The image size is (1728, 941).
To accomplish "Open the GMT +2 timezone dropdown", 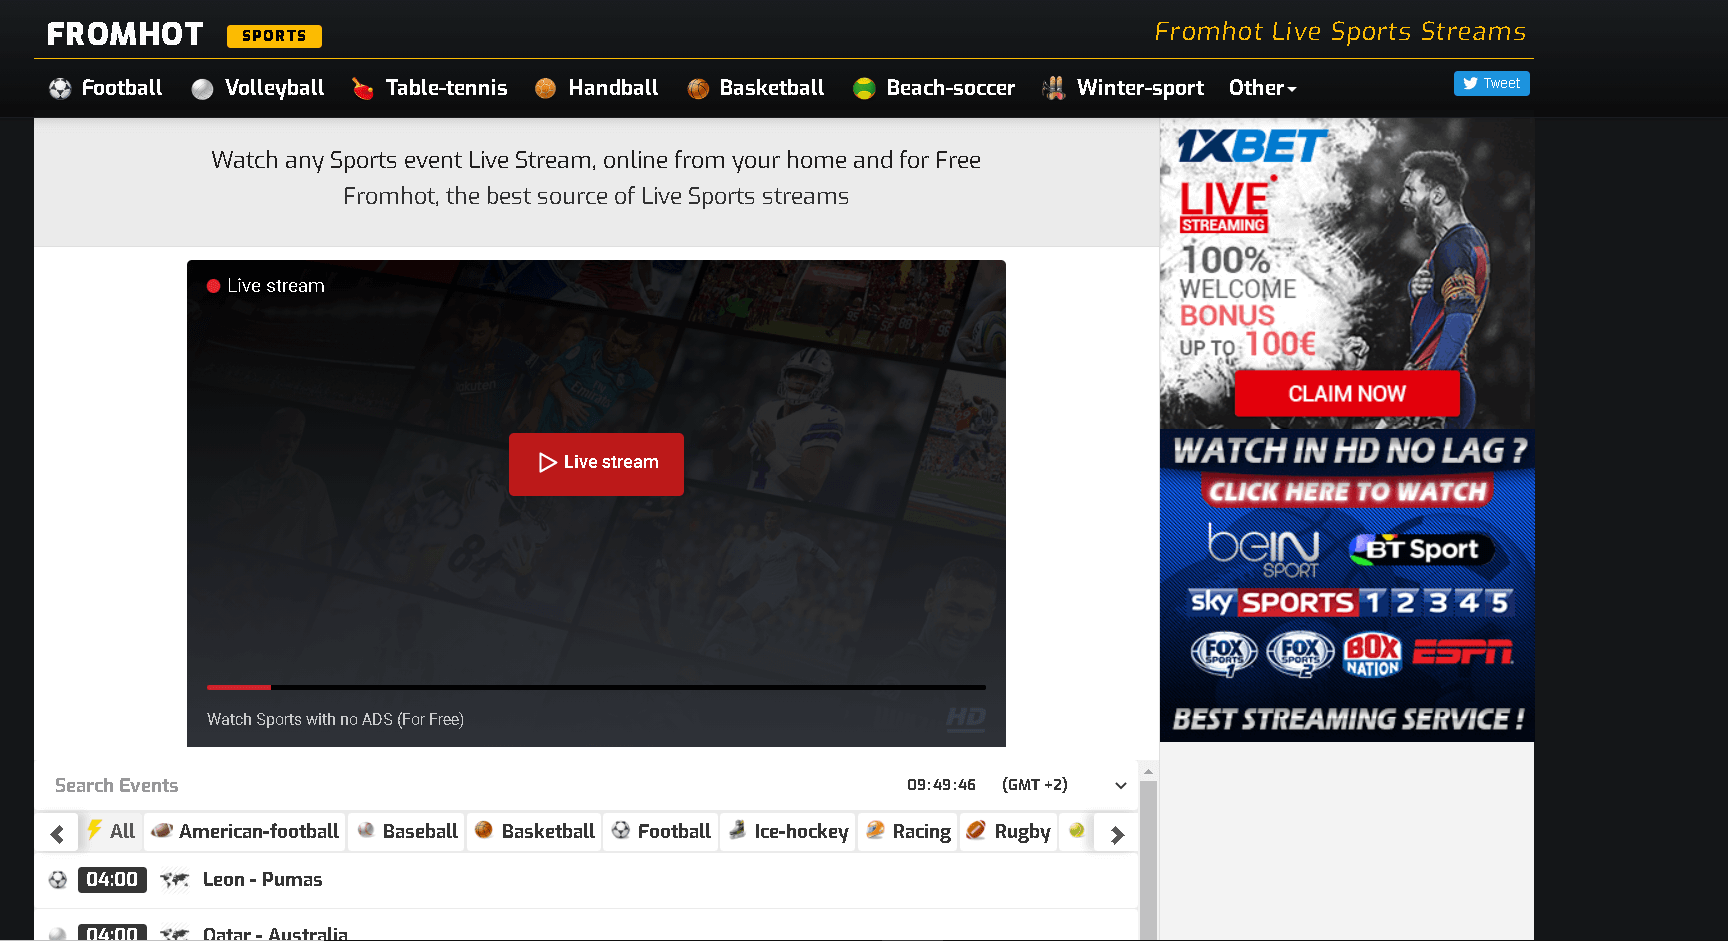I will pyautogui.click(x=1064, y=785).
